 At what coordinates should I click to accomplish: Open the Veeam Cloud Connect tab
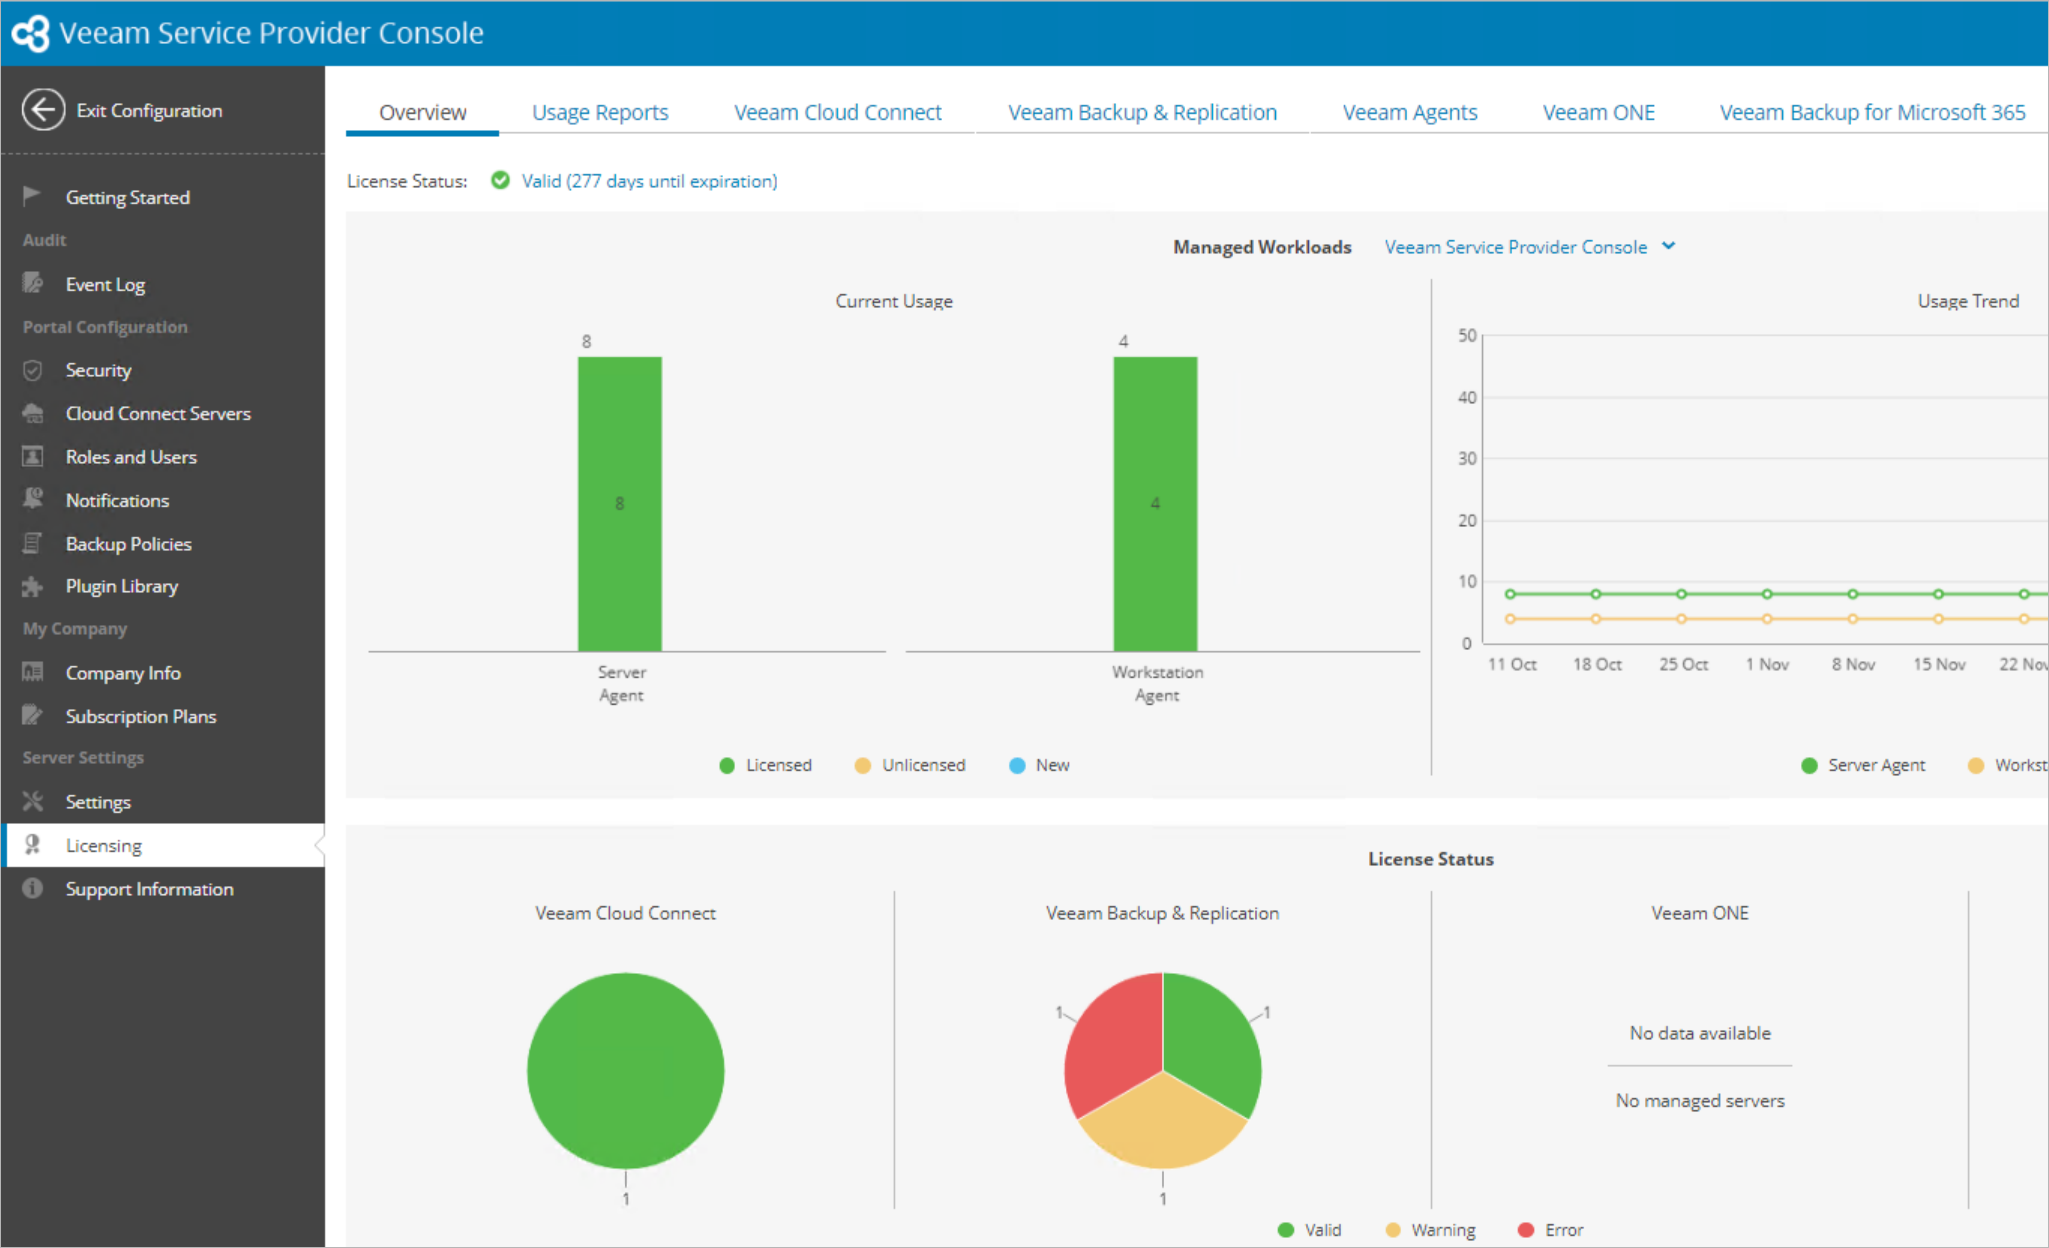[x=837, y=112]
